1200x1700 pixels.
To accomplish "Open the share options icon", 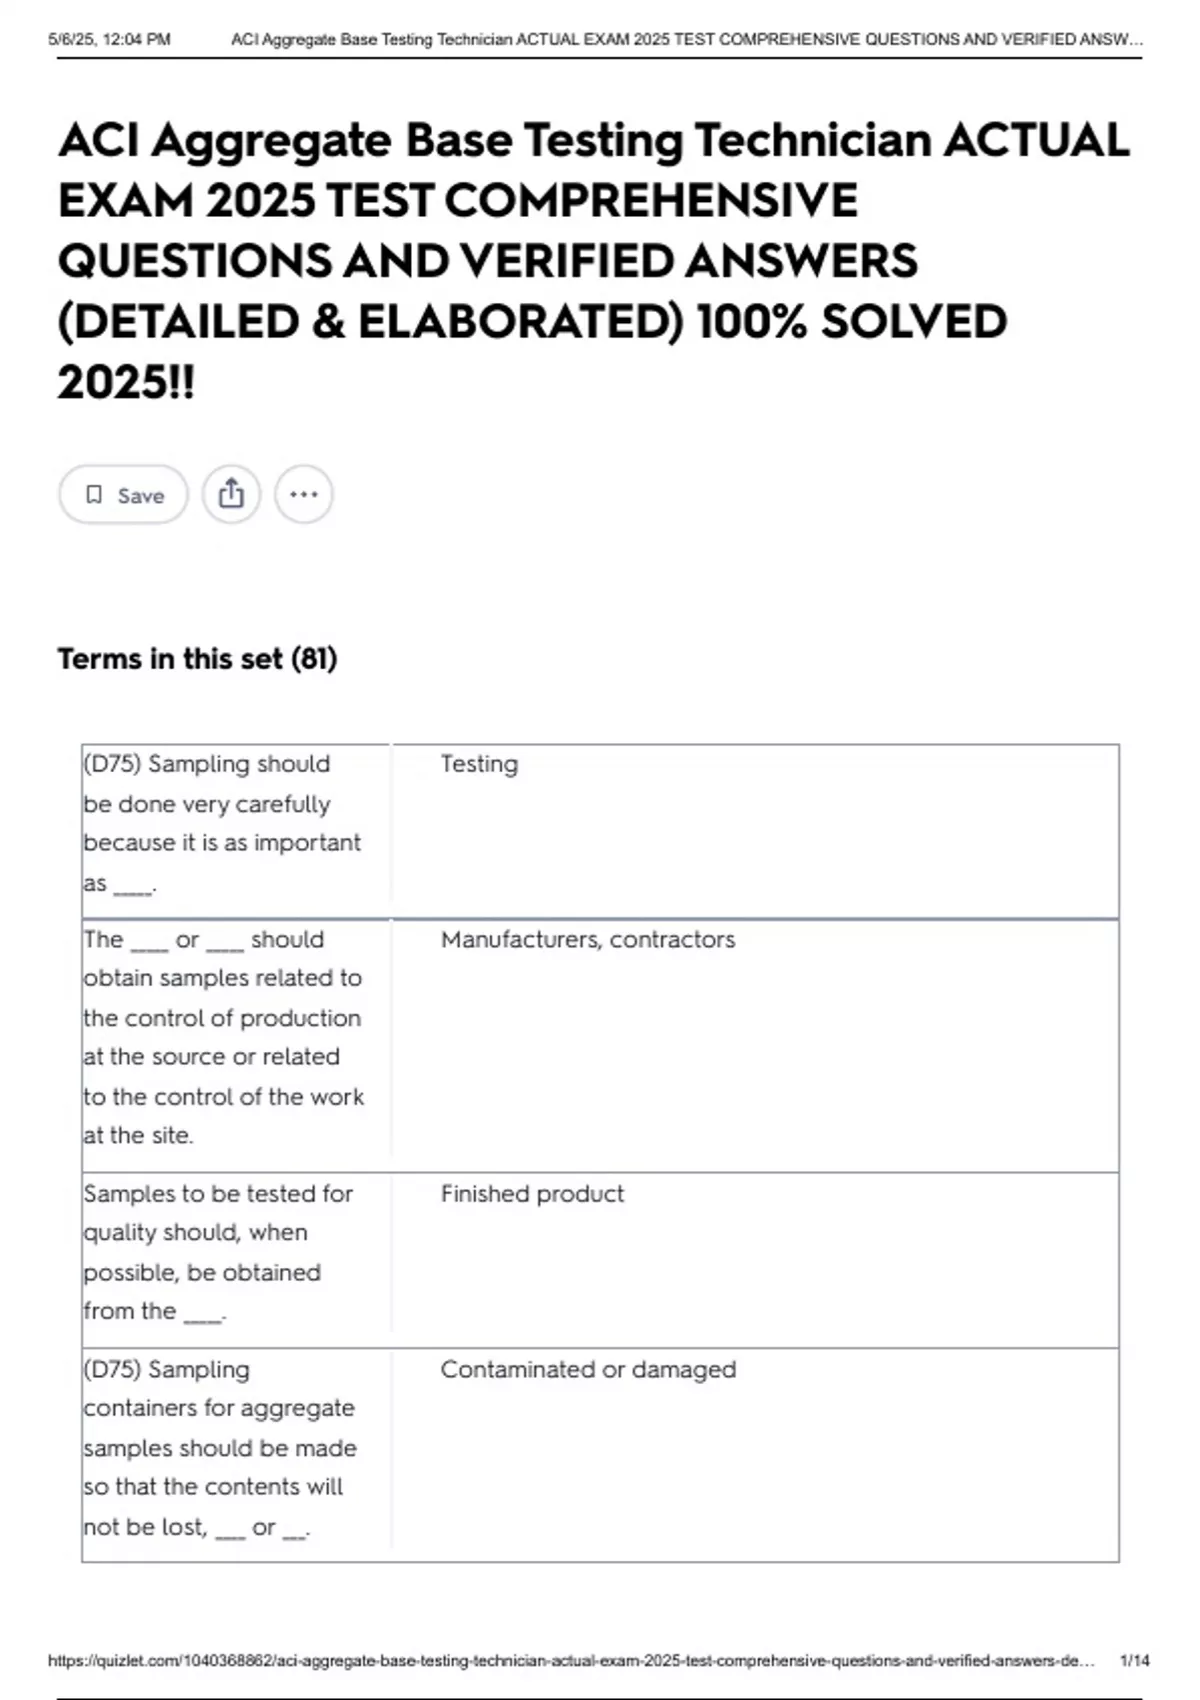I will tap(231, 495).
